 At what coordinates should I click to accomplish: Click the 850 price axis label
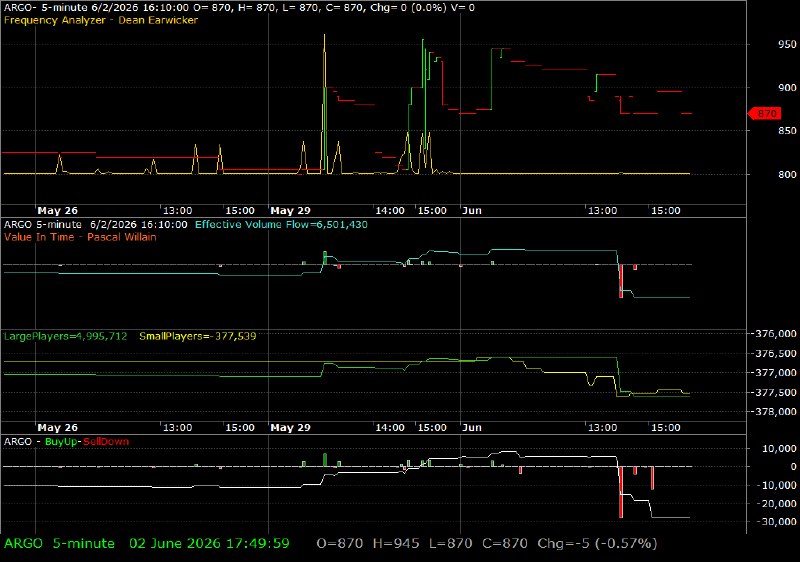click(787, 131)
